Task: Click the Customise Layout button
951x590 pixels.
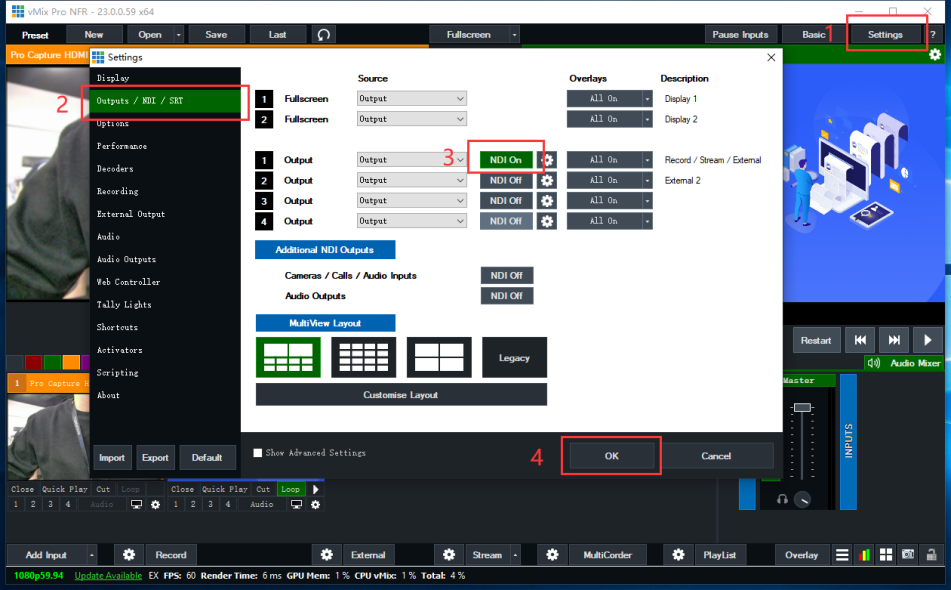Action: 401,395
